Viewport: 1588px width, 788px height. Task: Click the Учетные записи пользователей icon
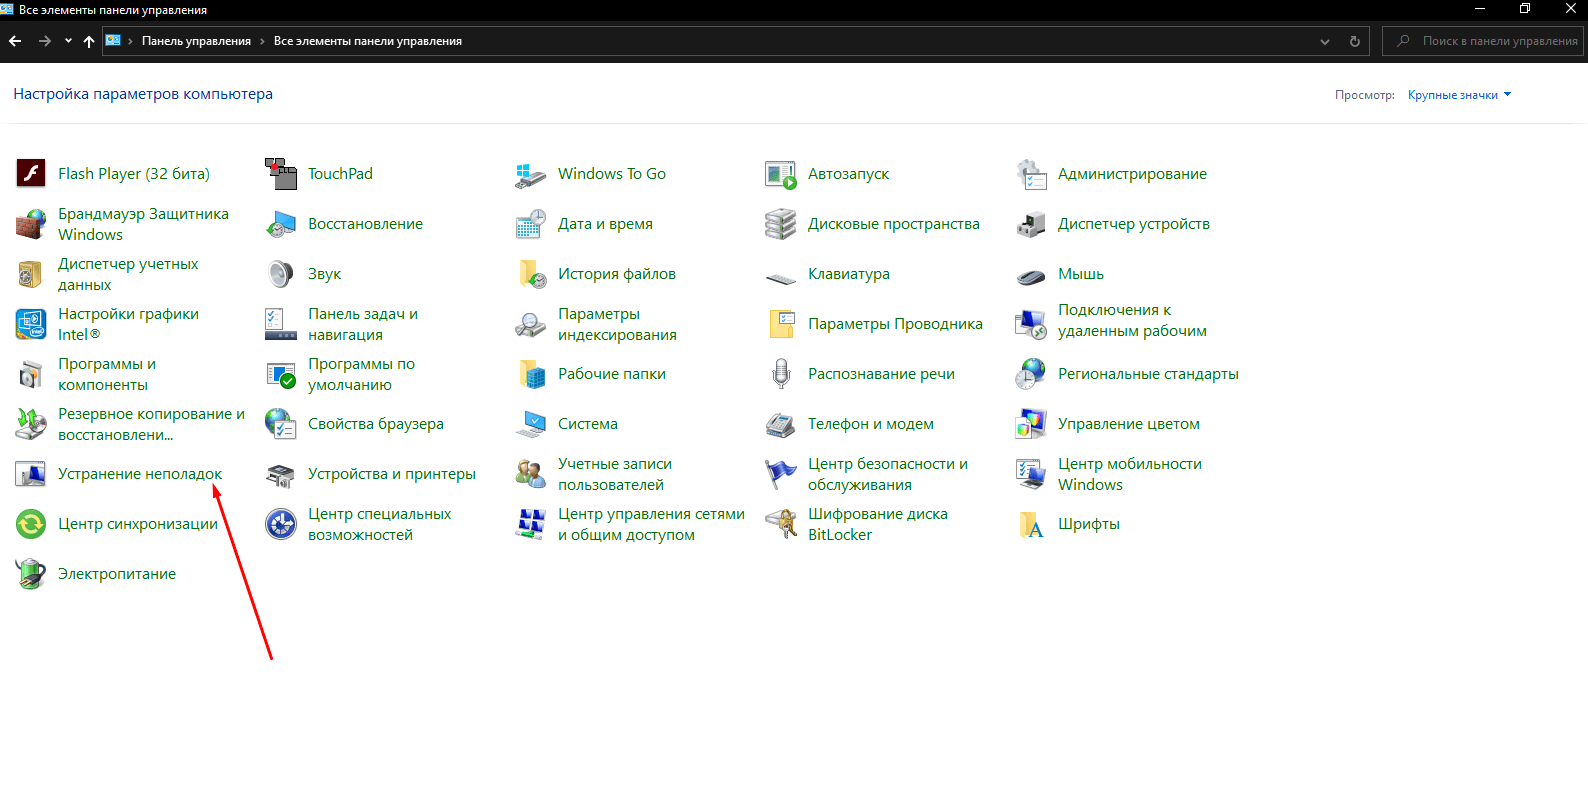(531, 474)
